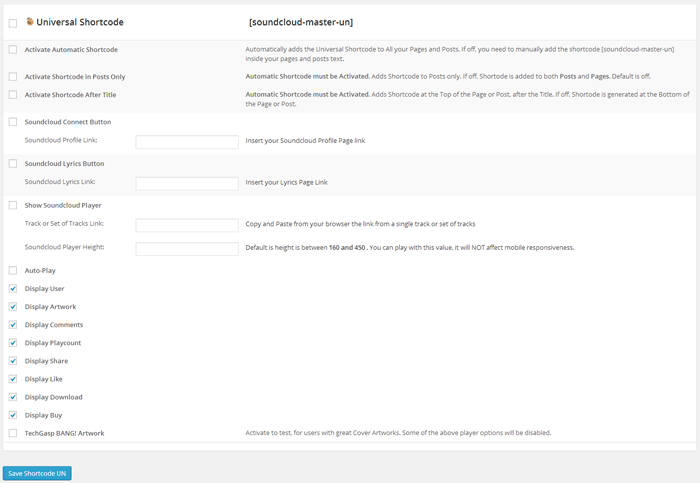Image resolution: width=700 pixels, height=483 pixels.
Task: Turn off Display Playcount checkbox
Action: pyautogui.click(x=13, y=343)
